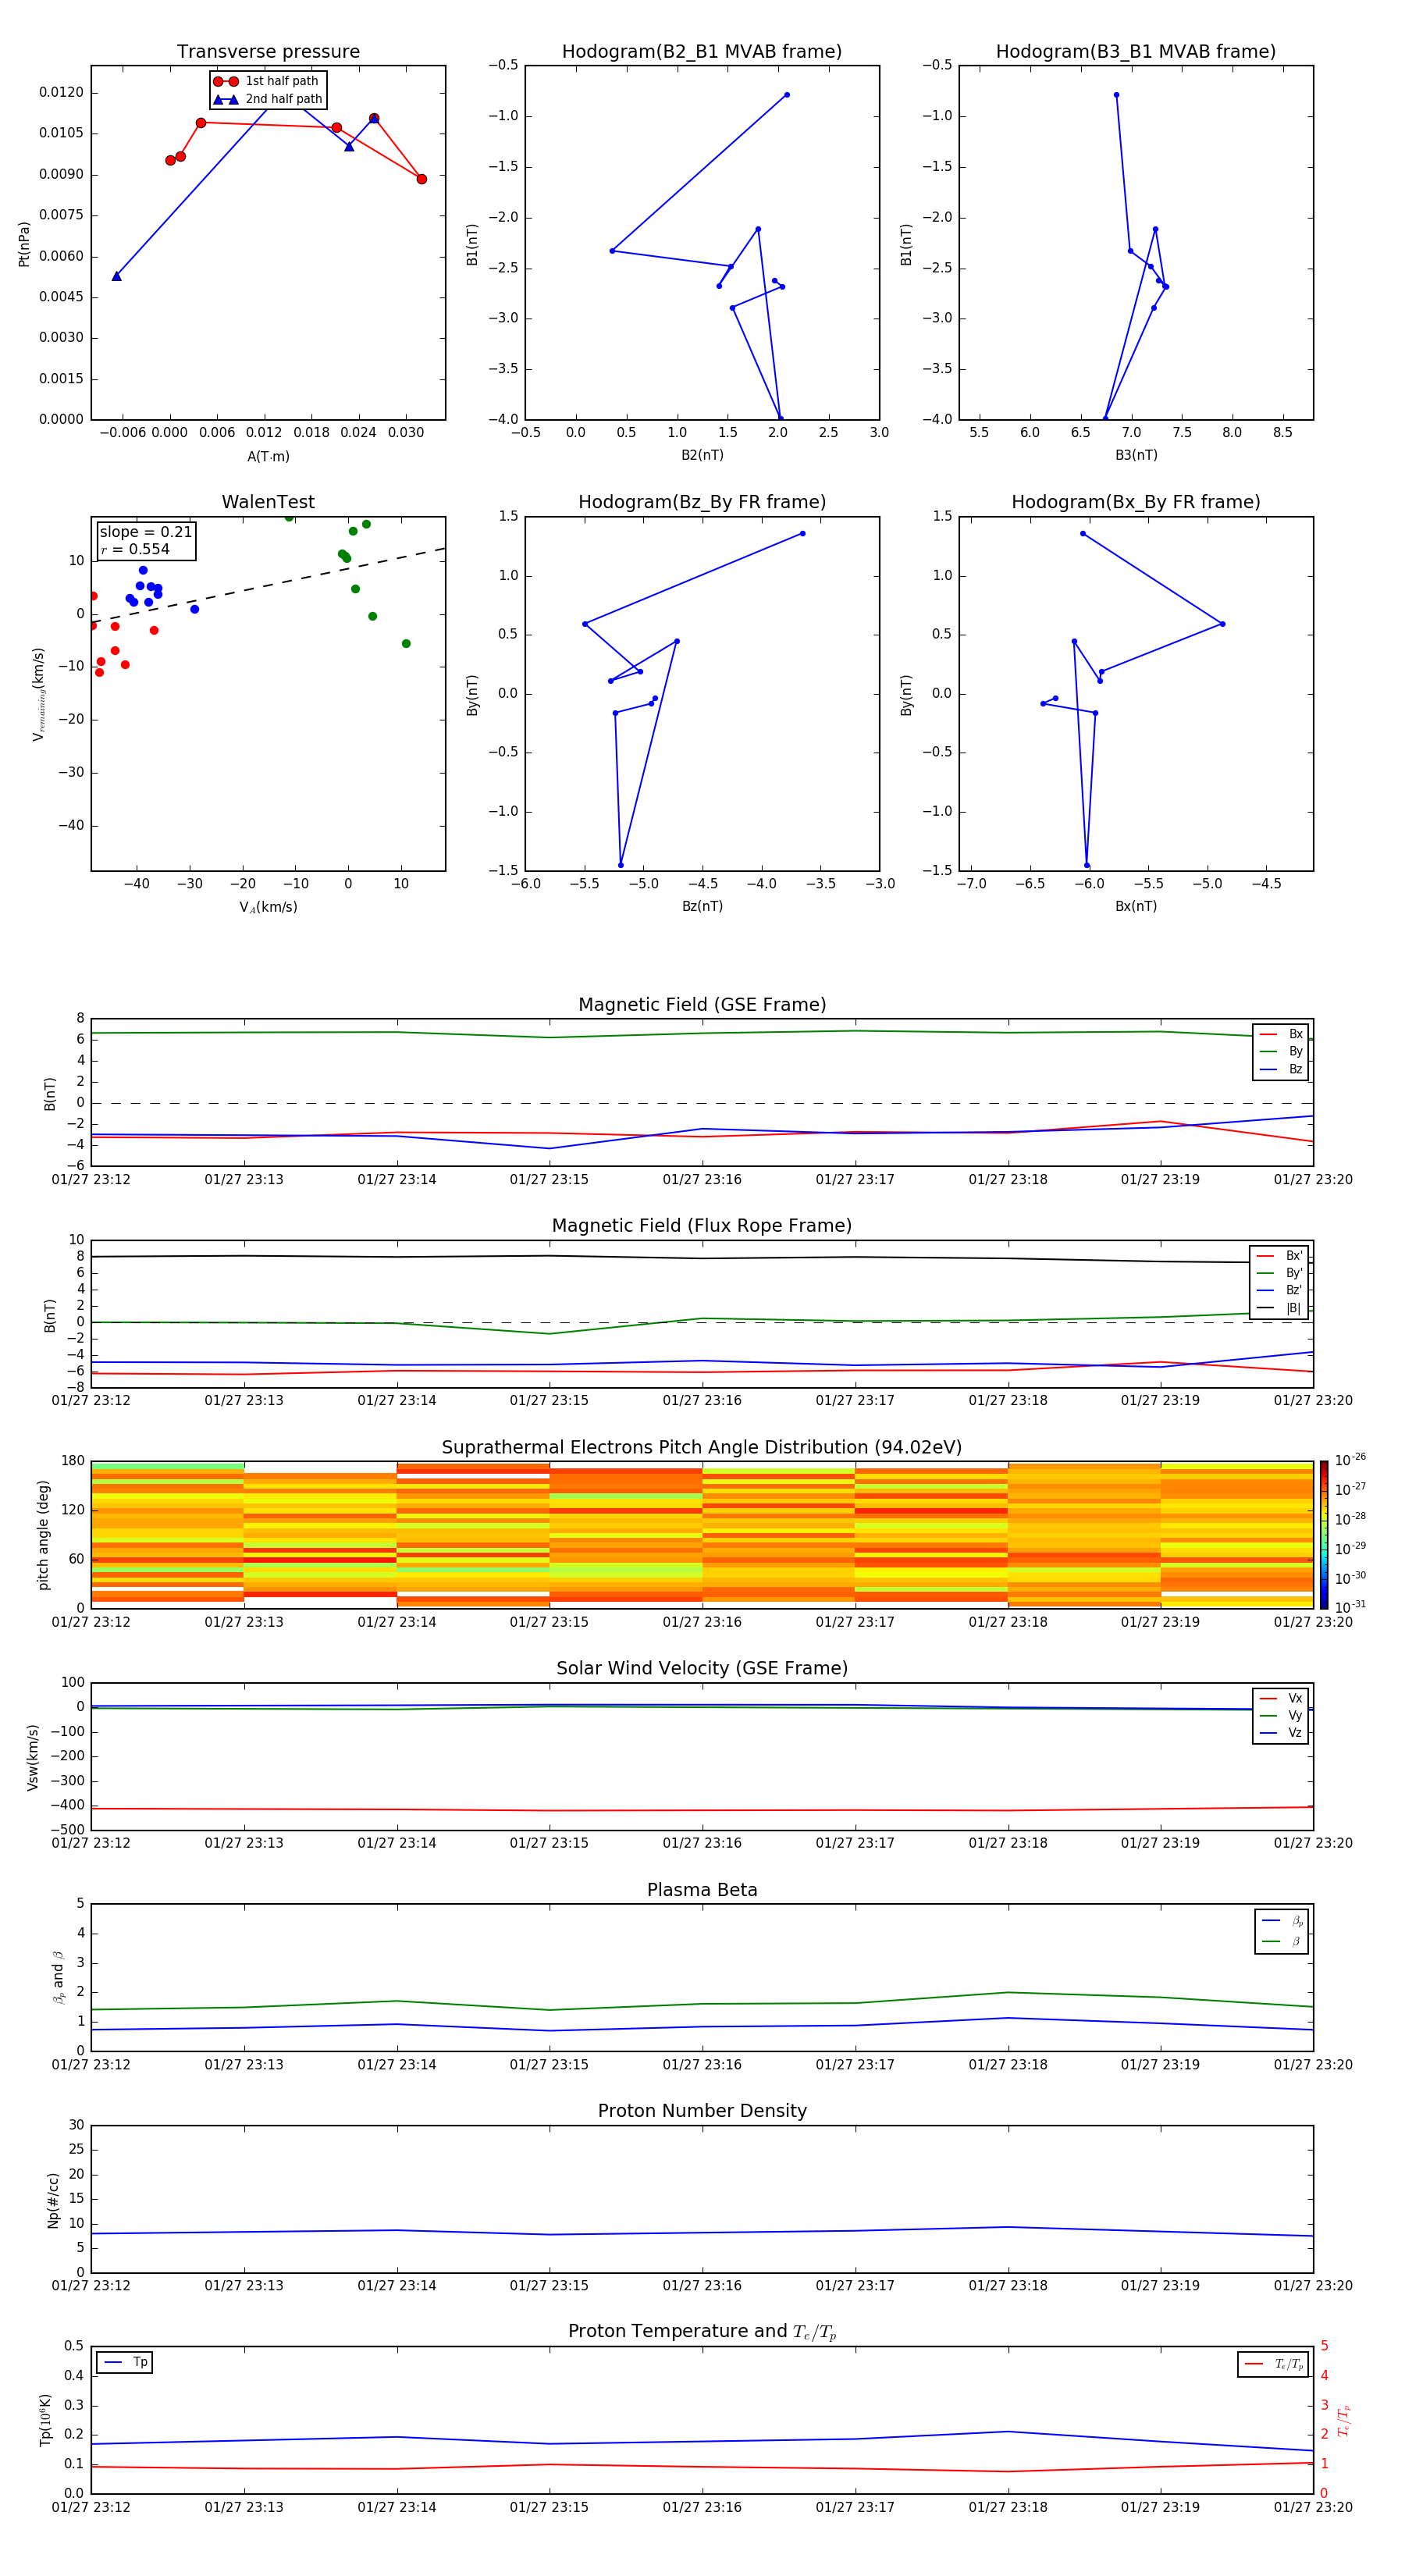1405x2576 pixels.
Task: Click the "Solar Wind Velocity (GSE Frame)" title
Action: click(702, 1668)
